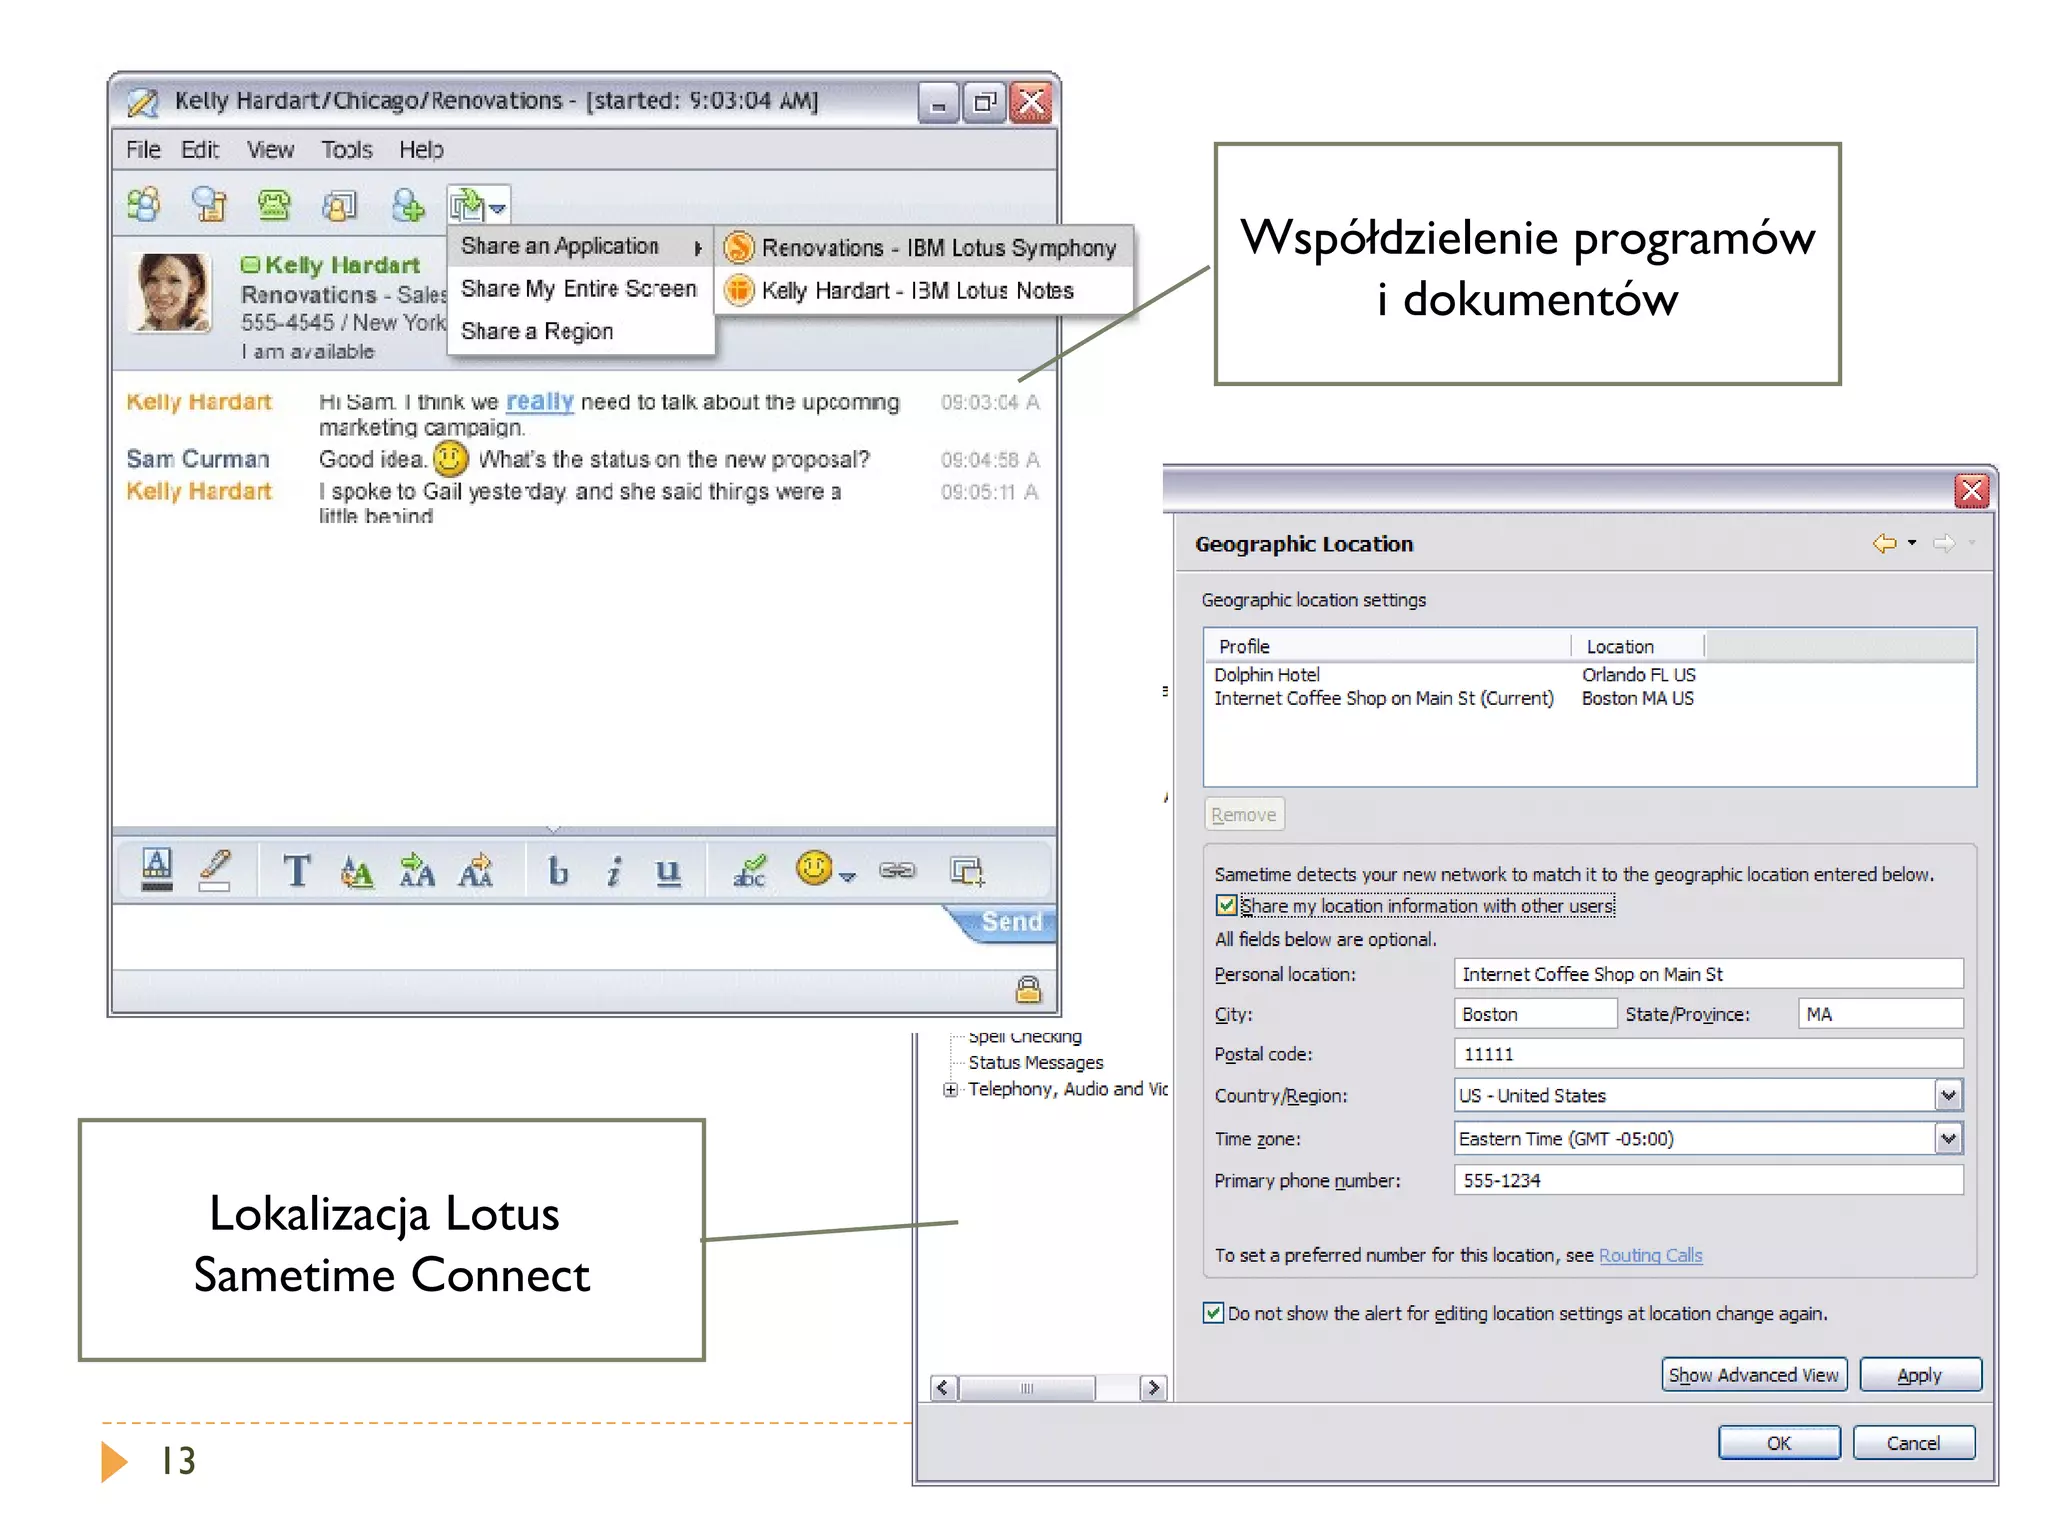
Task: Click the increase font size icon
Action: [416, 871]
